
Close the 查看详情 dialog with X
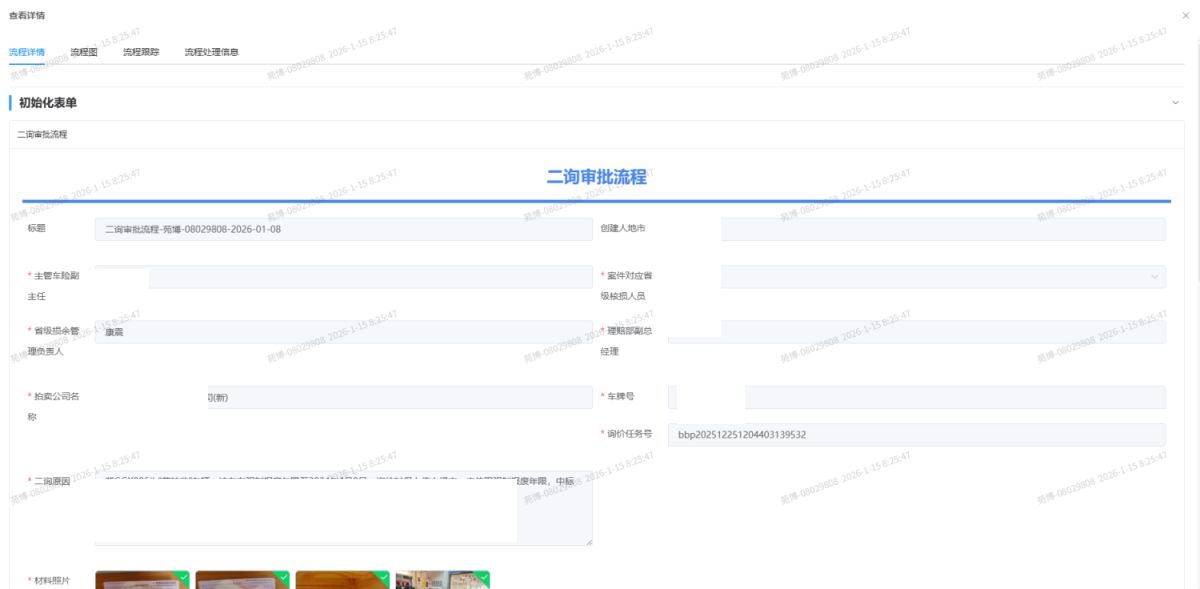(x=1185, y=15)
